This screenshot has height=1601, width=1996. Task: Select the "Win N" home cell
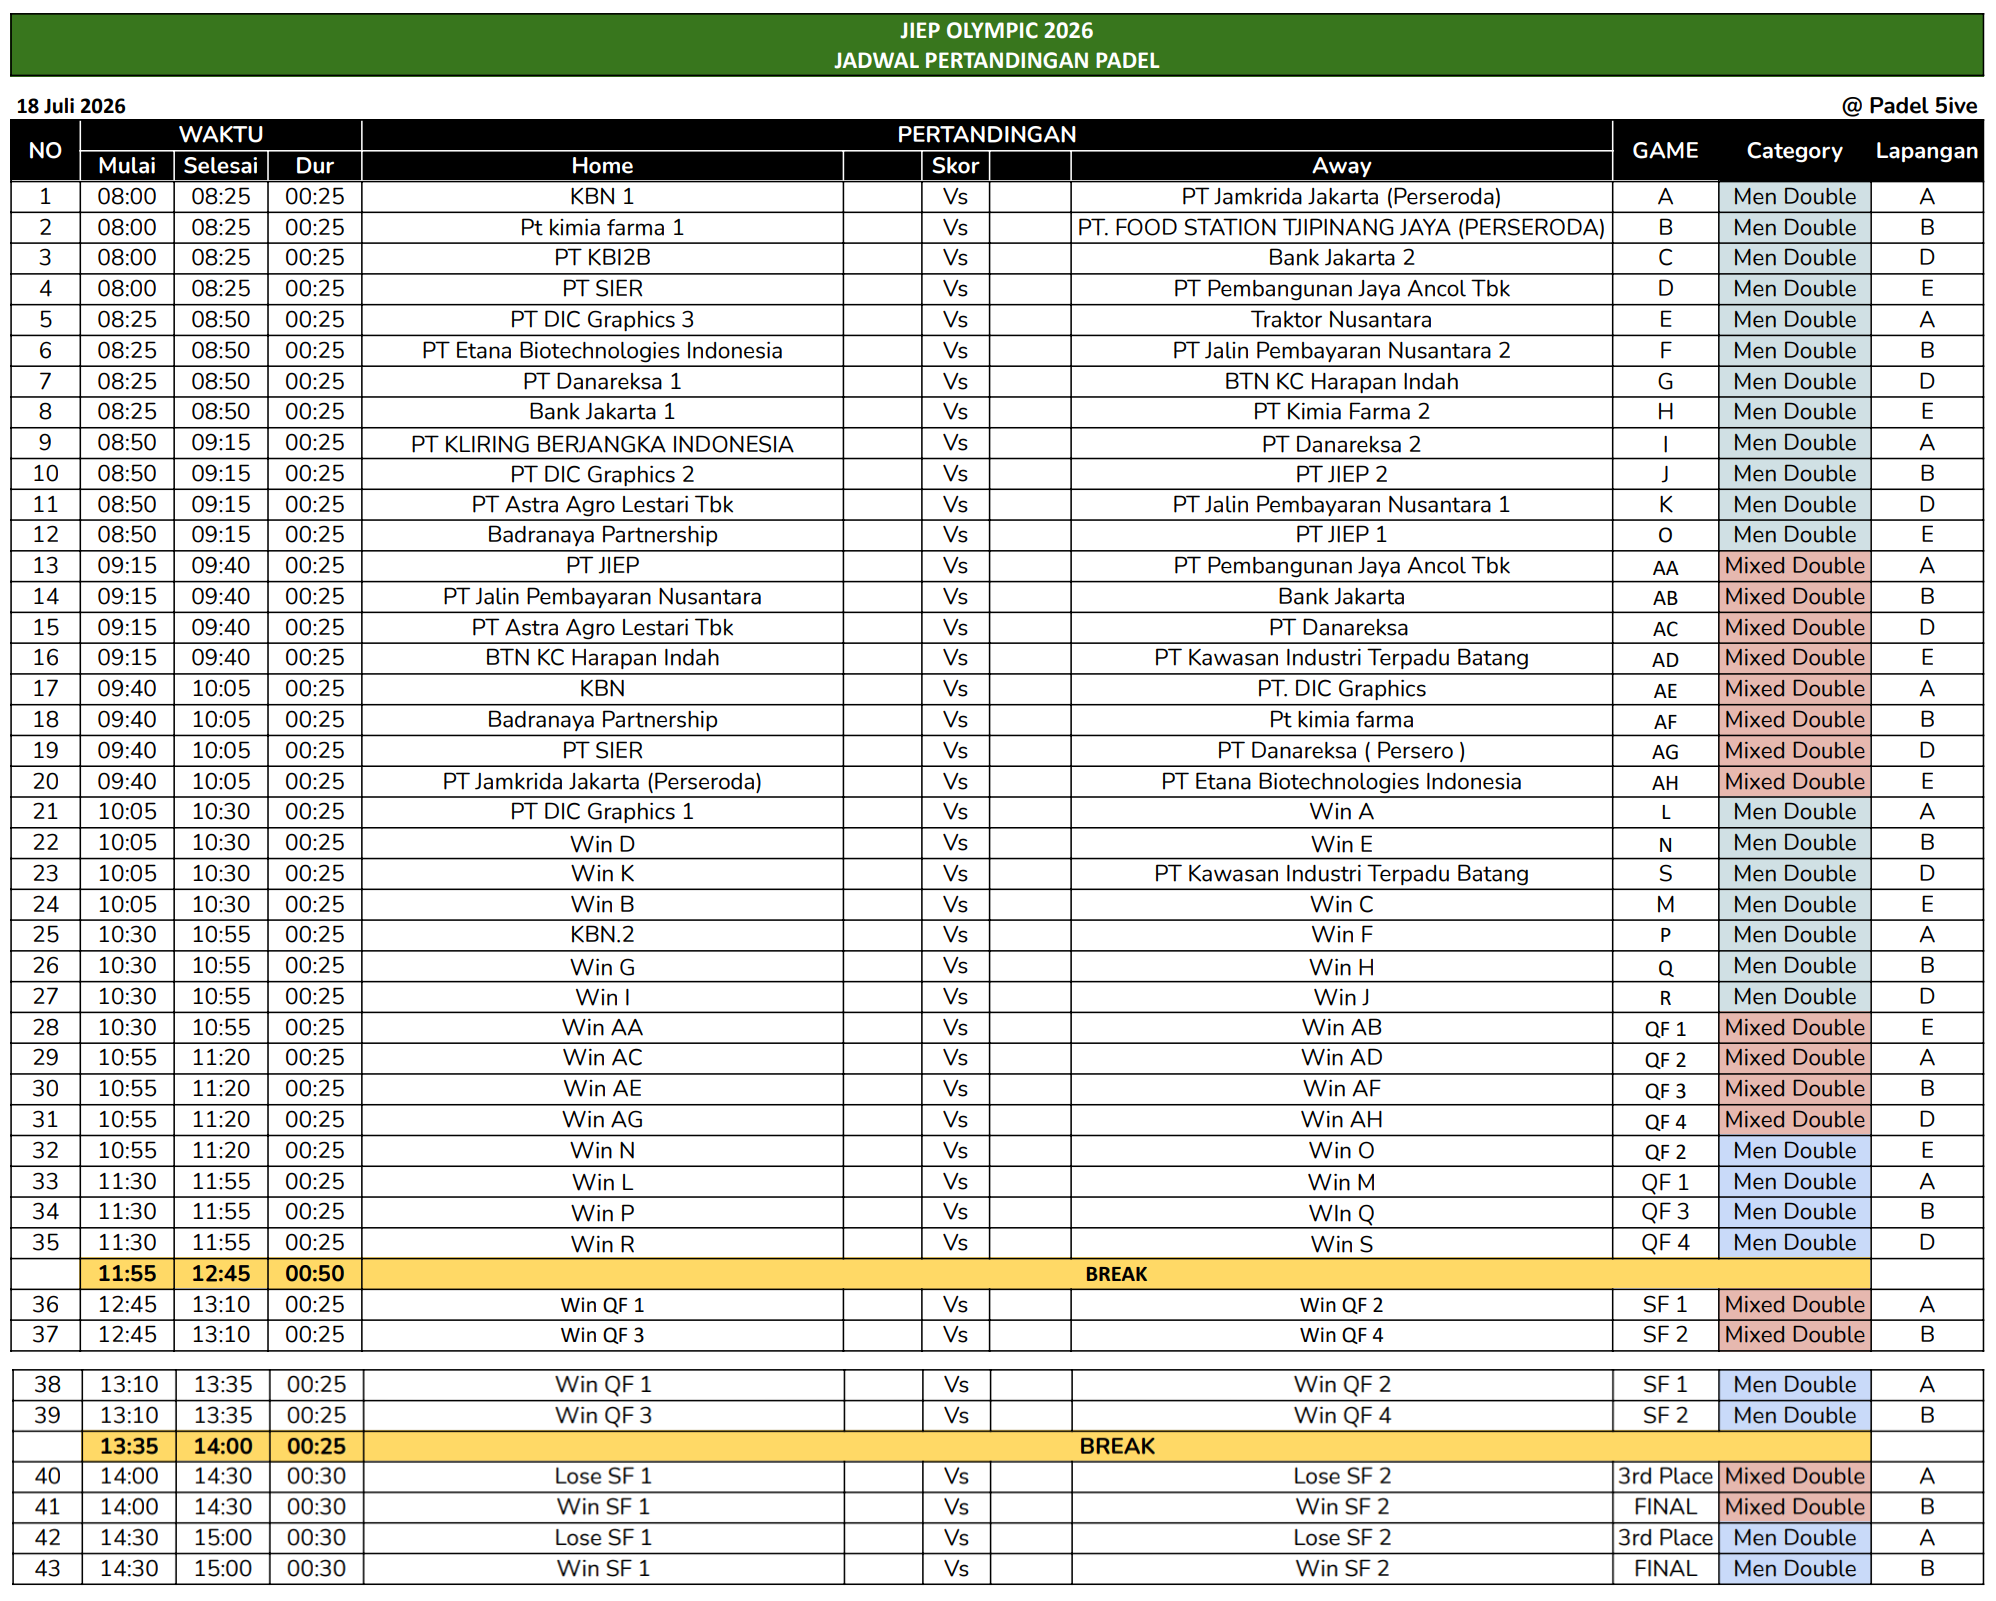tap(602, 1151)
